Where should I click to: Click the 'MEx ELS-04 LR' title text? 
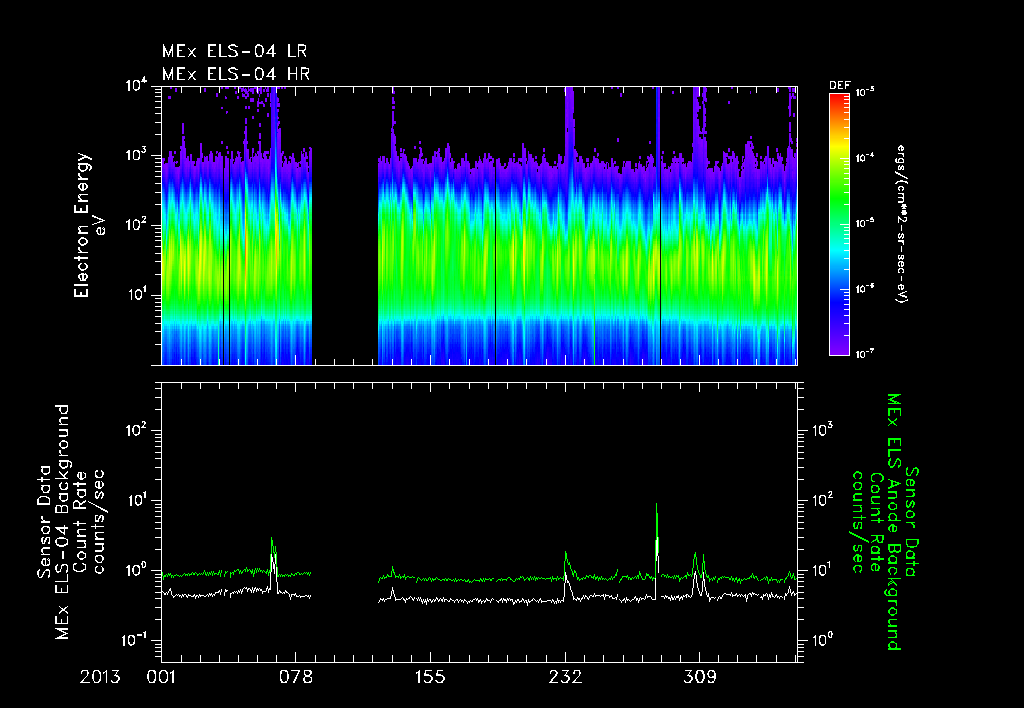[x=234, y=51]
